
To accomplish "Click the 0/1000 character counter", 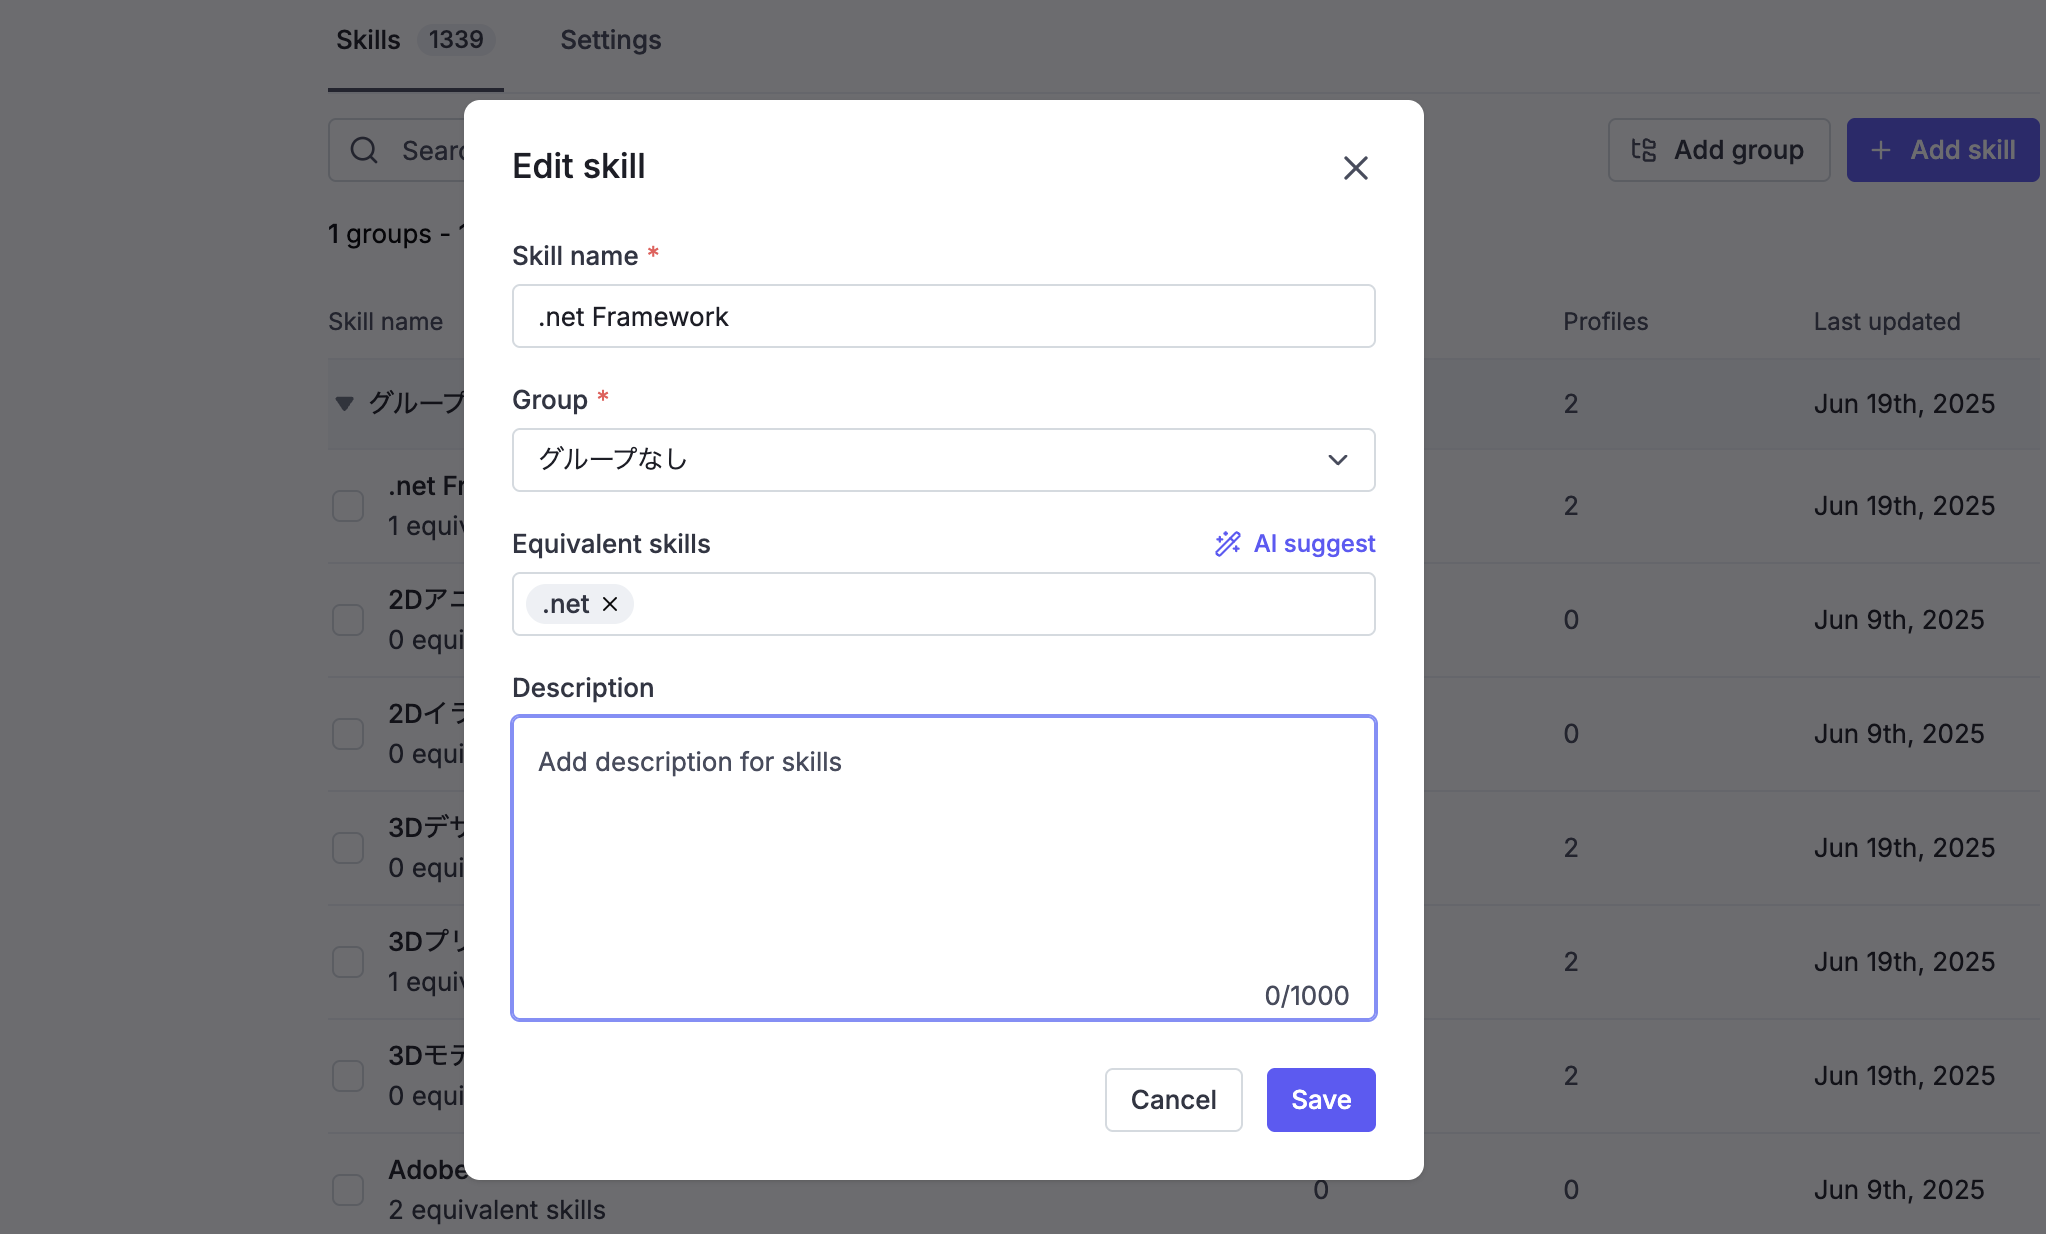I will point(1306,996).
